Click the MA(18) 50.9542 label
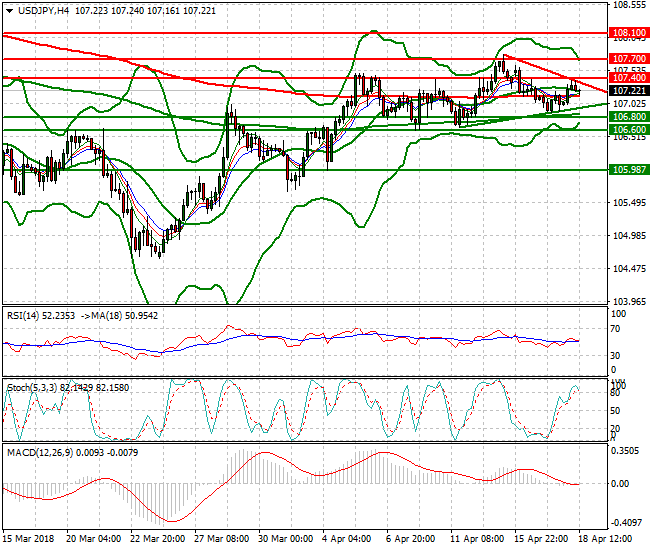The width and height of the screenshot is (650, 550). point(125,316)
